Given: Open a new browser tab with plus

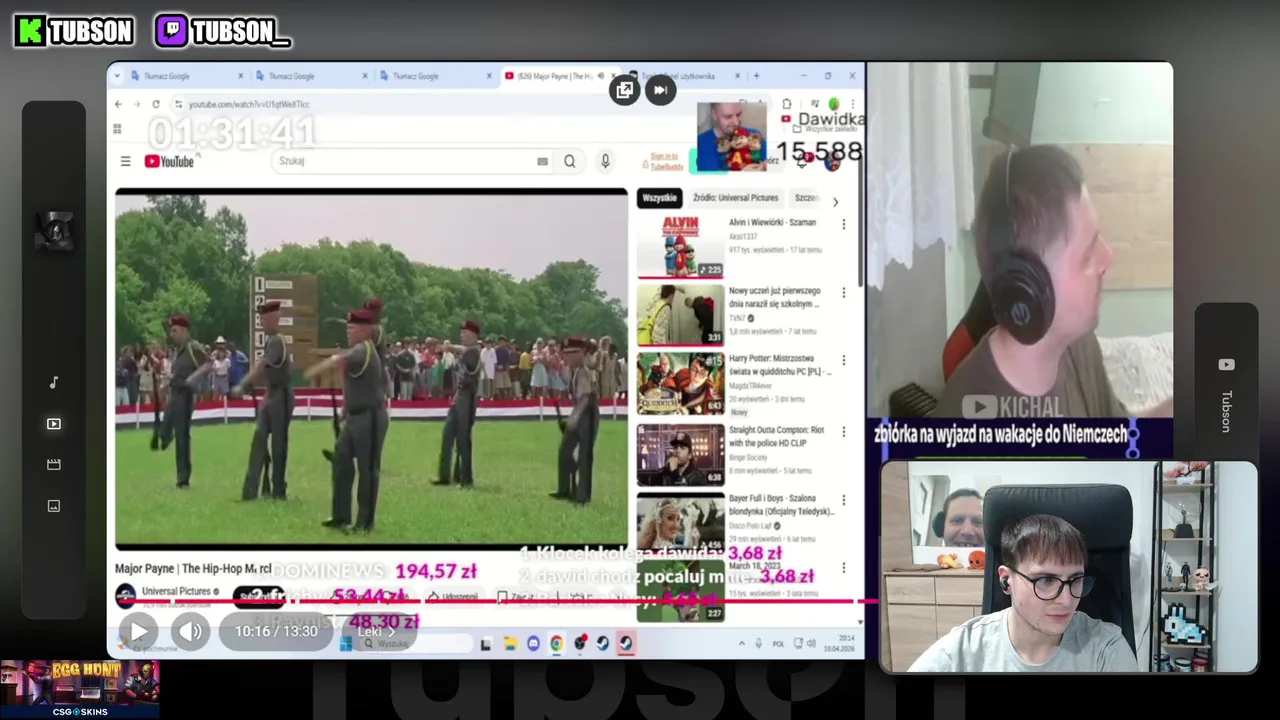Looking at the screenshot, I should (756, 76).
